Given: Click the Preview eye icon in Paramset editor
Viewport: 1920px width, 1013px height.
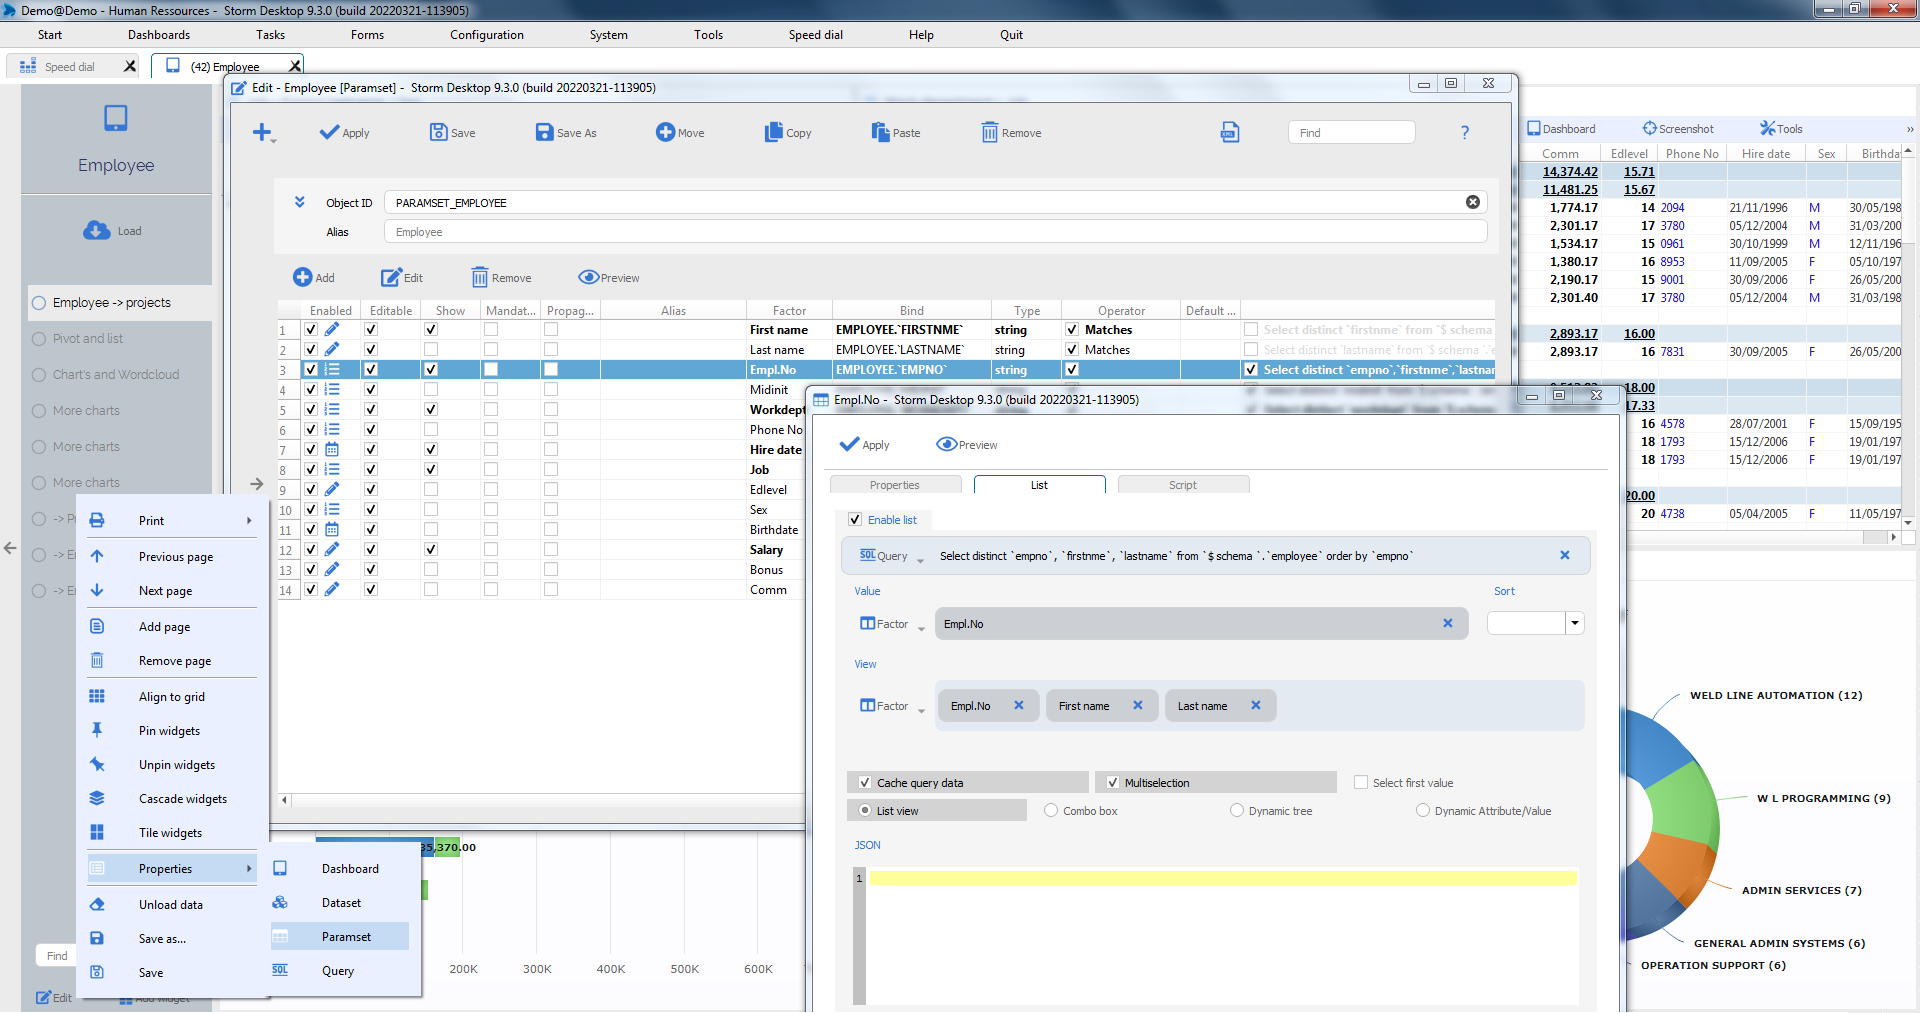Looking at the screenshot, I should pyautogui.click(x=588, y=277).
